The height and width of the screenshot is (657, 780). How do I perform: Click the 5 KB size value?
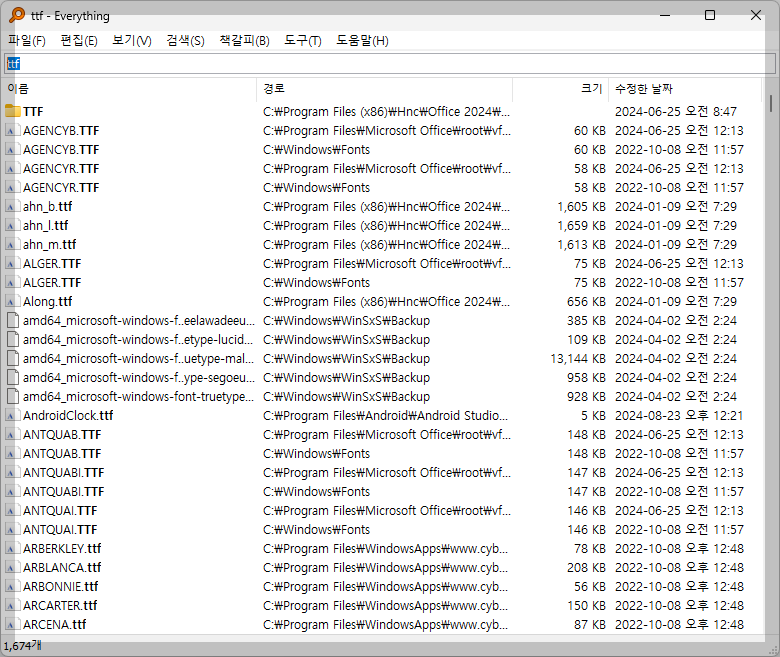click(x=593, y=415)
